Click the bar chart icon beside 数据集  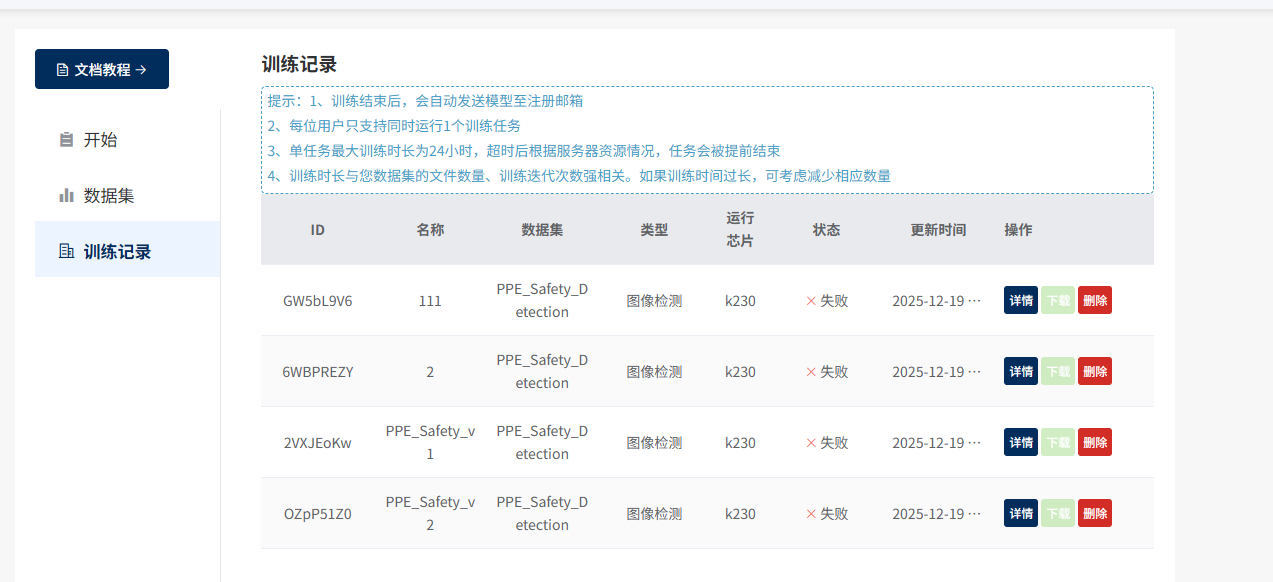[67, 196]
